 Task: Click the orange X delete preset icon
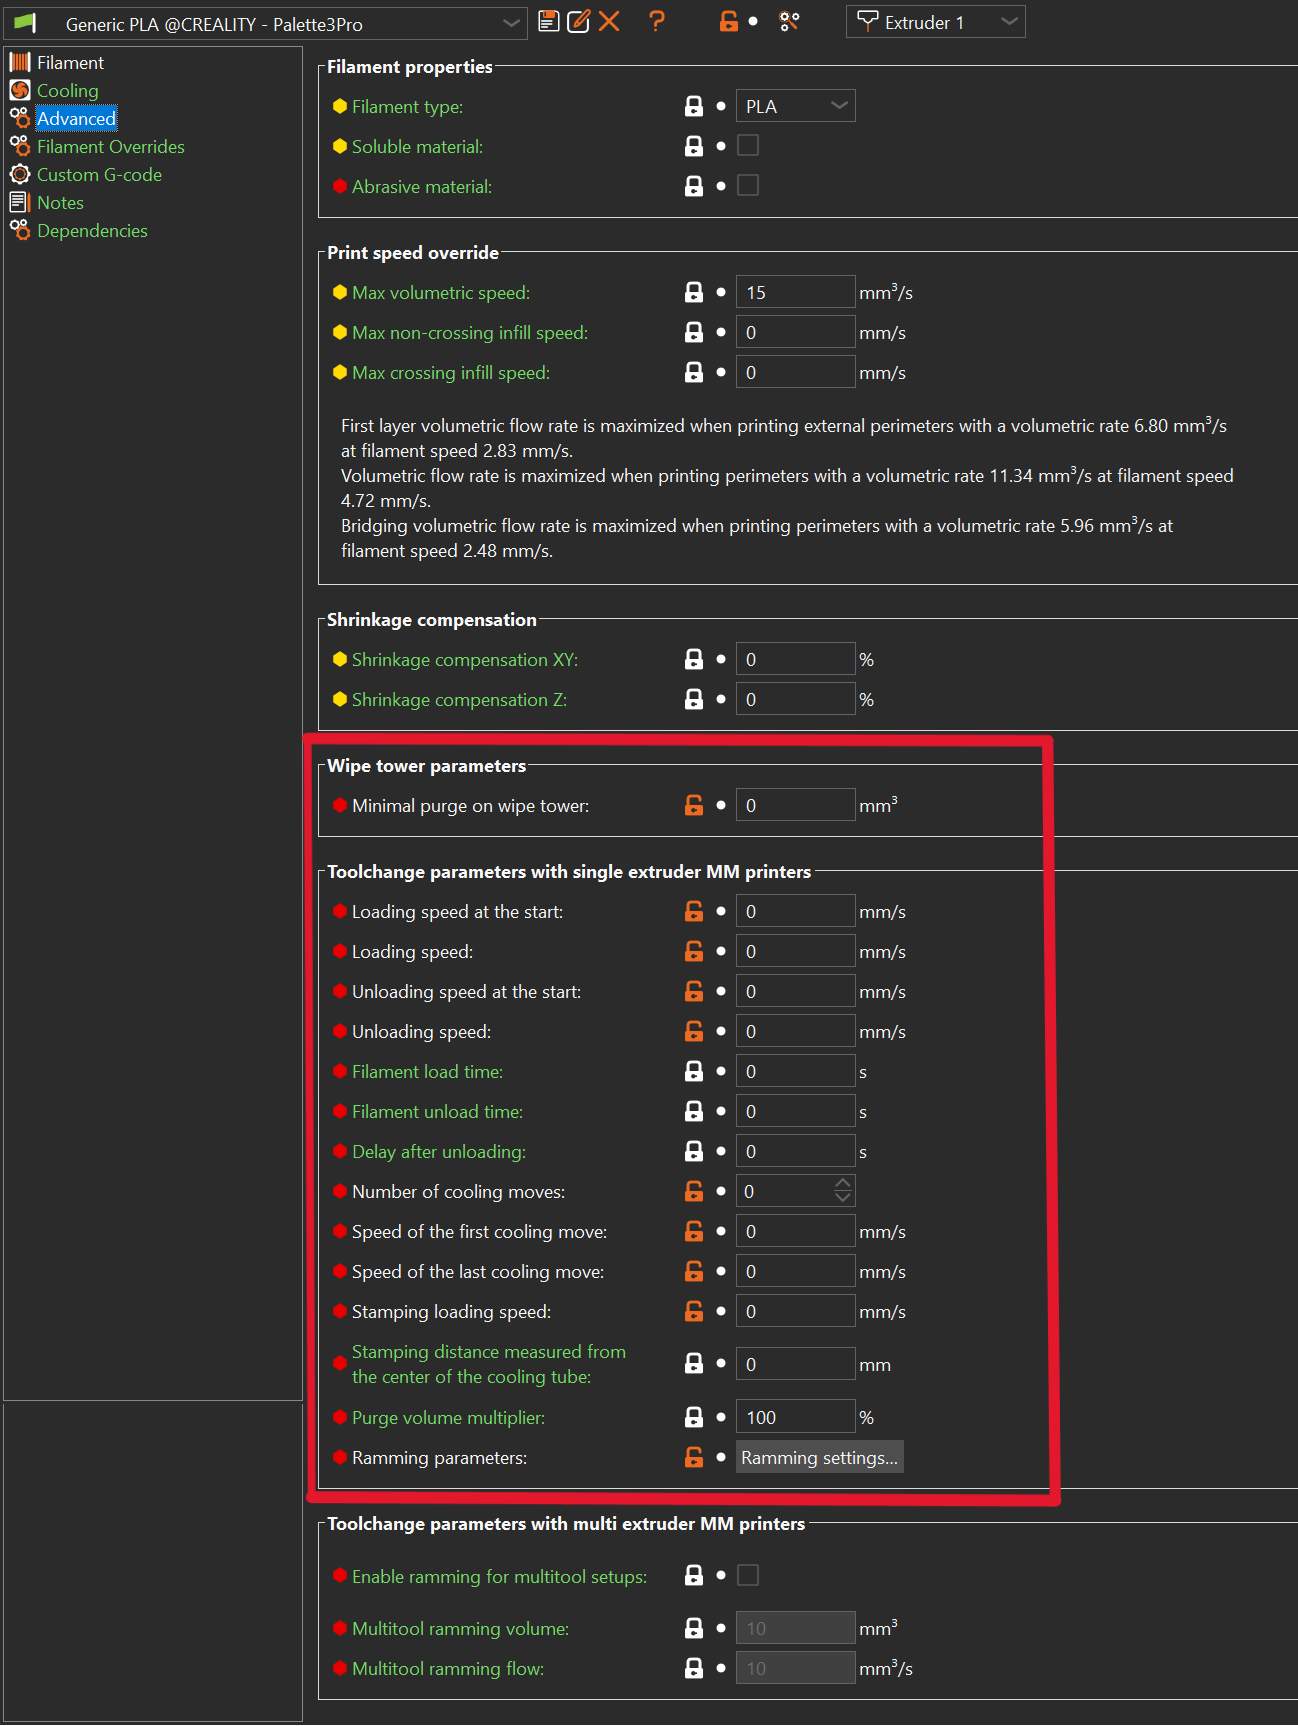pos(609,21)
